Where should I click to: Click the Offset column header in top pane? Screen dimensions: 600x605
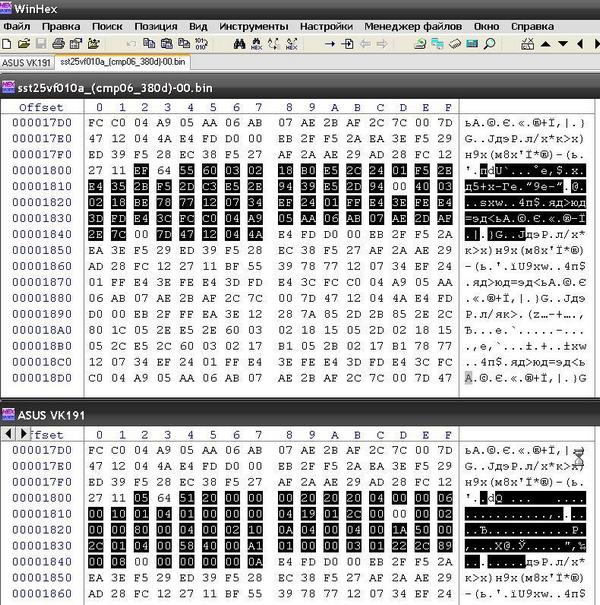[x=41, y=107]
